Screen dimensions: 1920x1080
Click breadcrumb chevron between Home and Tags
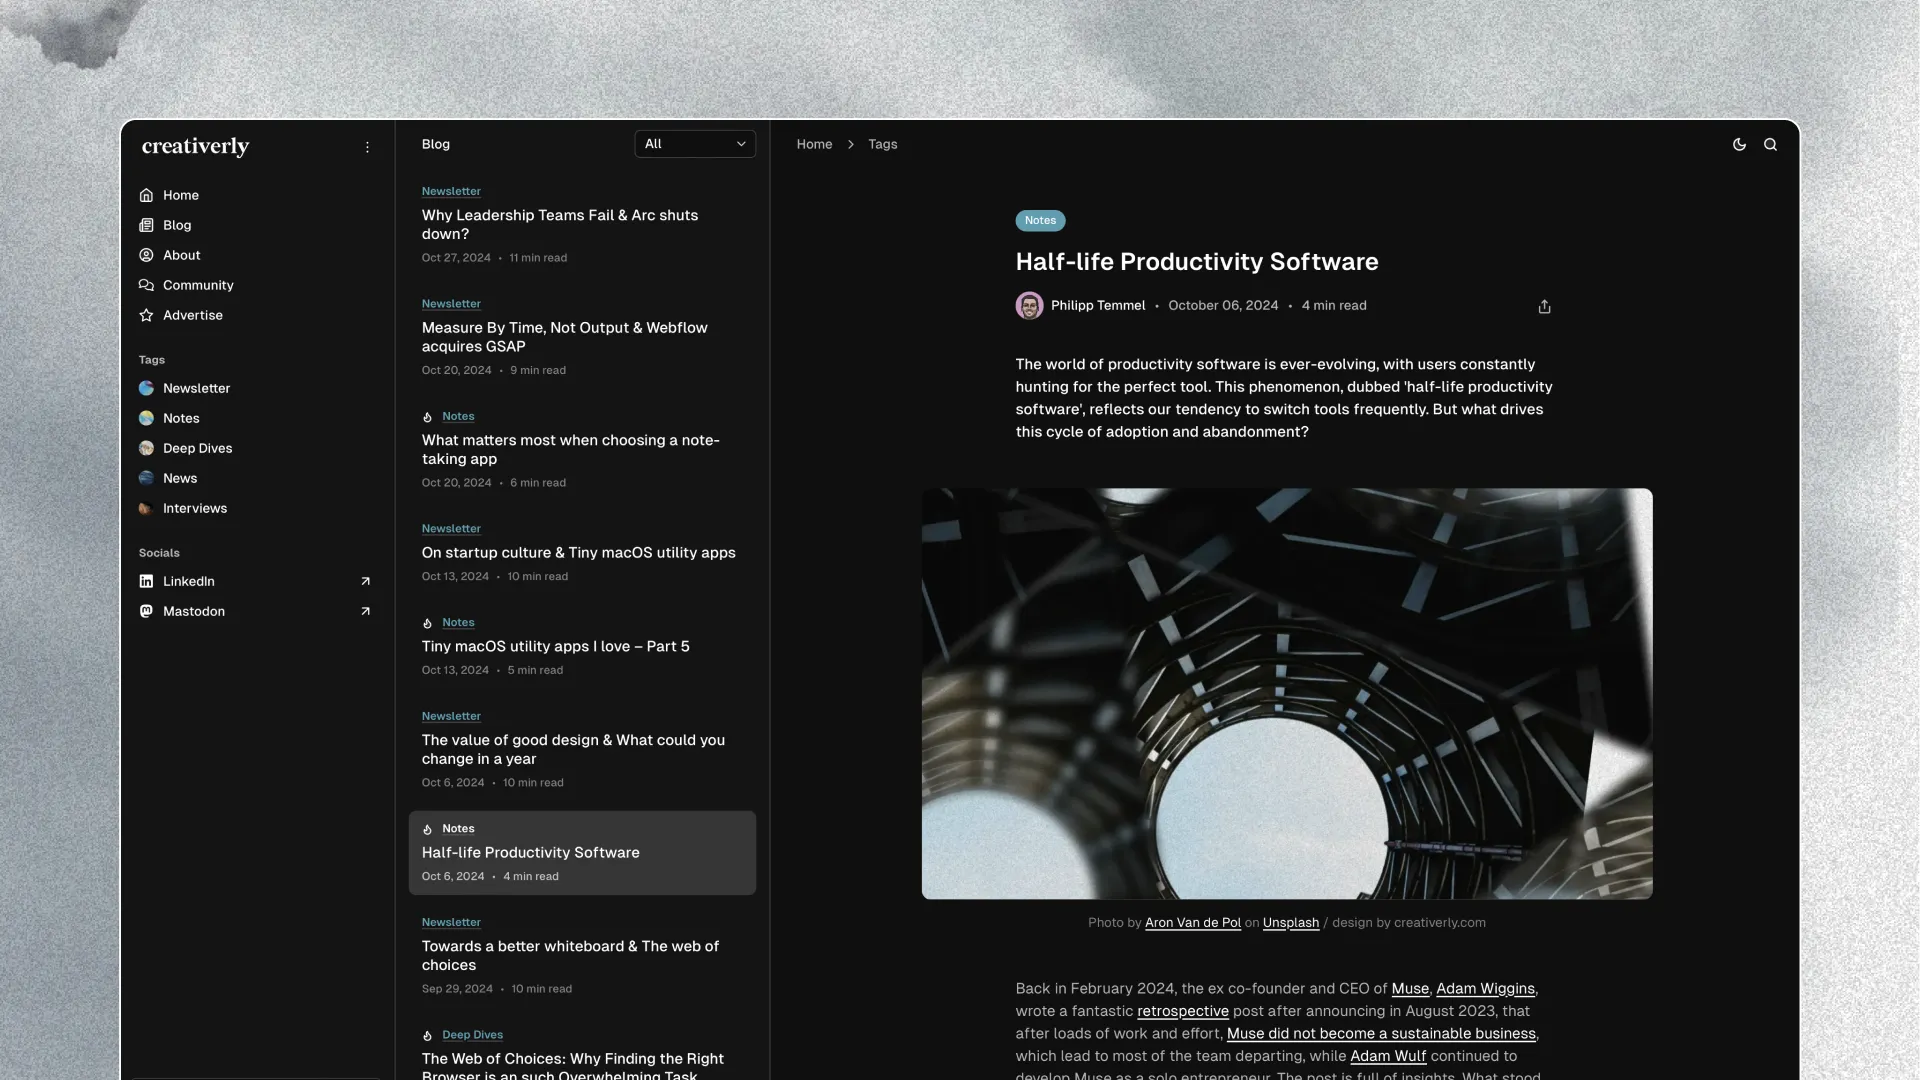(x=851, y=144)
